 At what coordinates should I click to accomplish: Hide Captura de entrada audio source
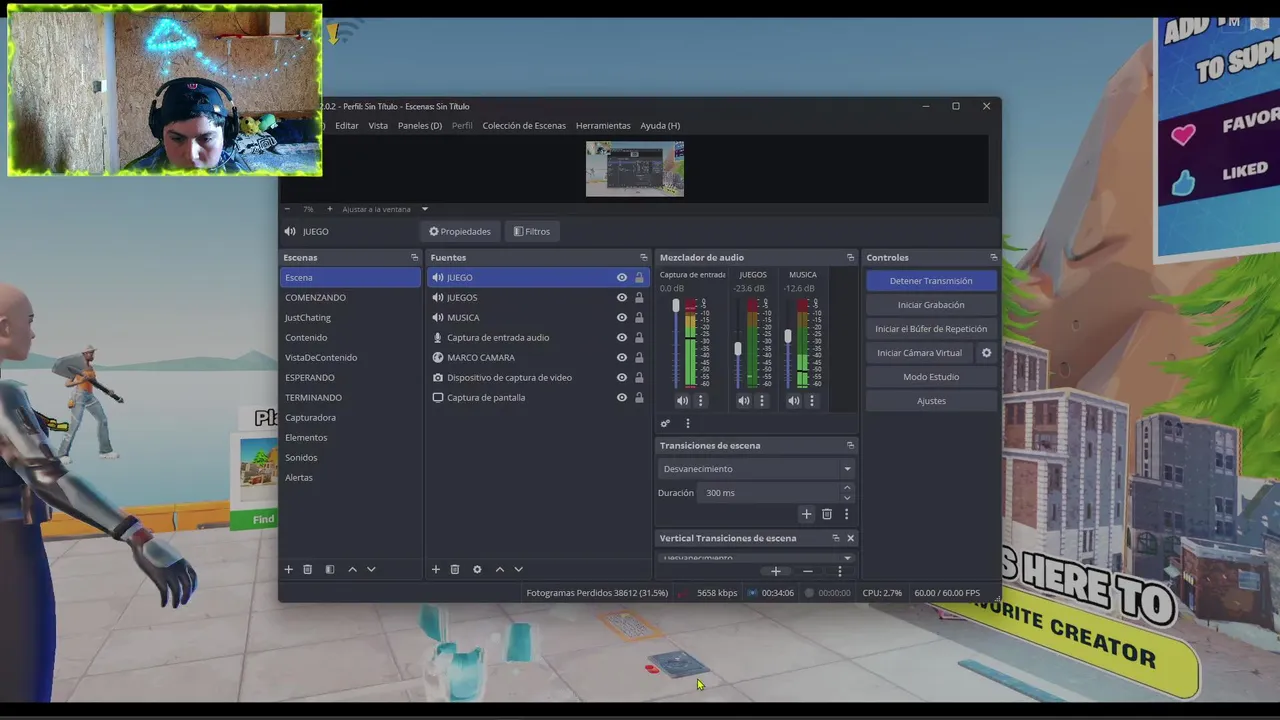(x=622, y=338)
